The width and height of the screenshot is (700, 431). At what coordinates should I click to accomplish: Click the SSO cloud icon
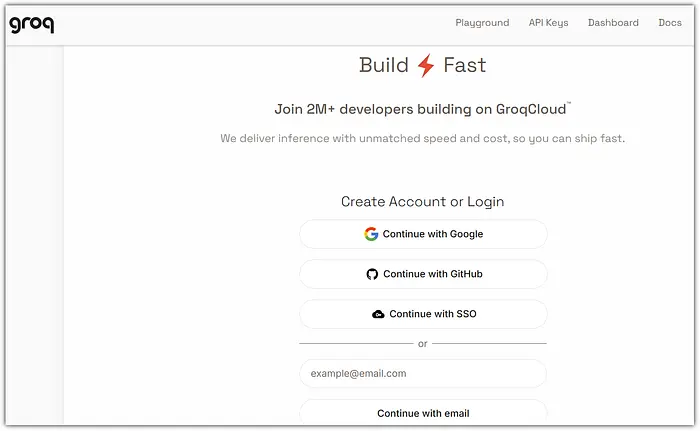click(378, 314)
